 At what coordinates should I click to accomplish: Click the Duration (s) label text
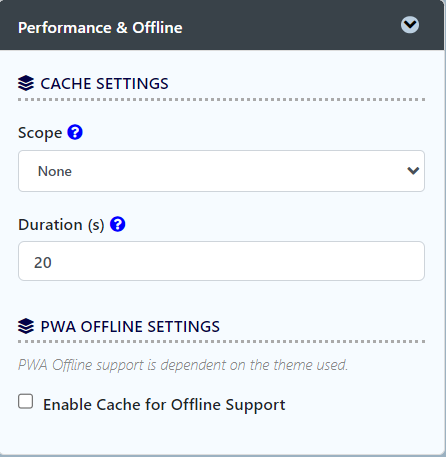click(61, 225)
